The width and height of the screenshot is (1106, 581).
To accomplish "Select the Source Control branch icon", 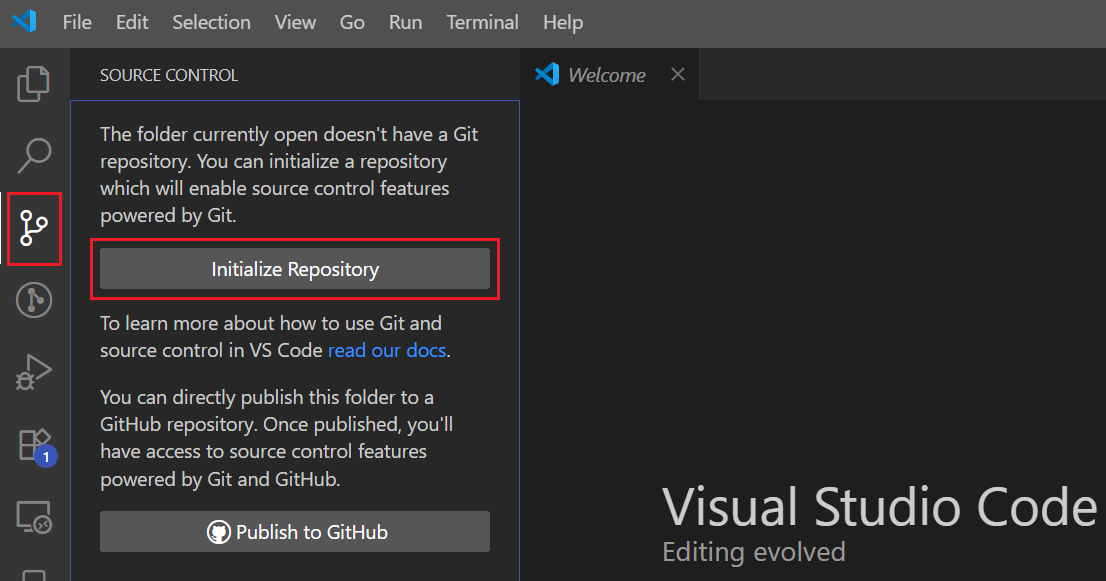I will 34,229.
